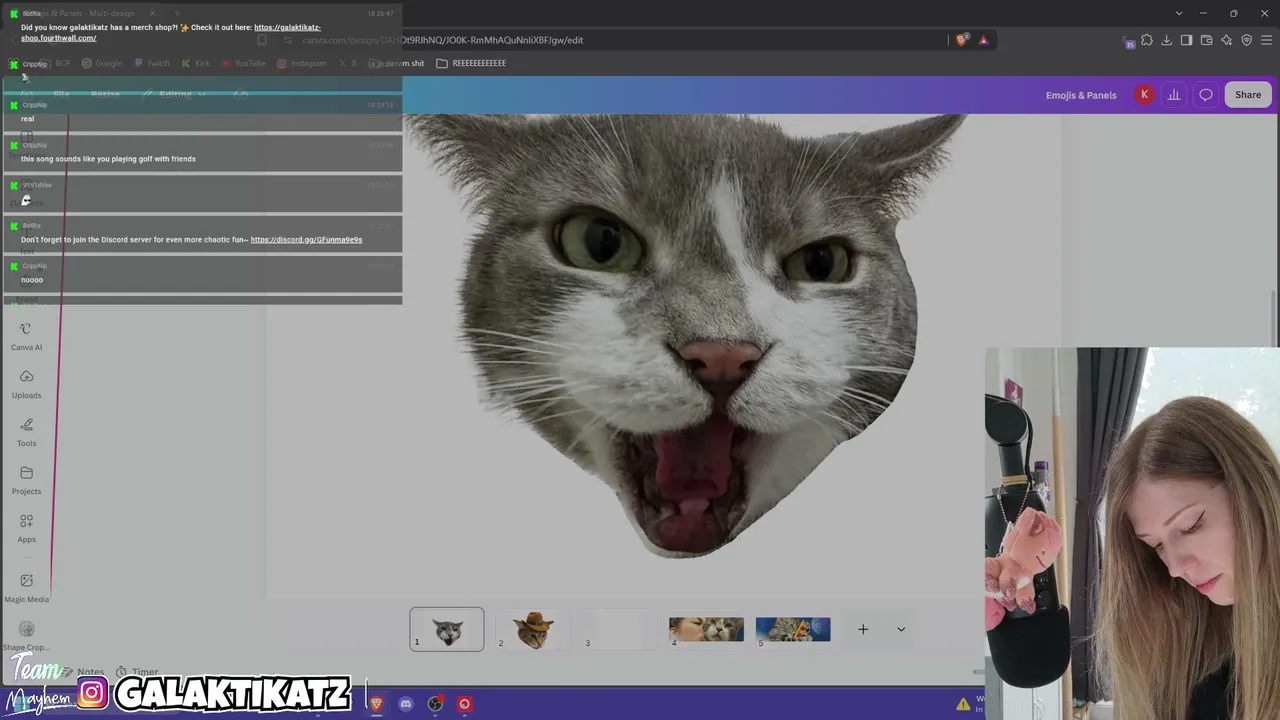The height and width of the screenshot is (720, 1280).
Task: Toggle the browser sidebar panel
Action: coord(1187,40)
